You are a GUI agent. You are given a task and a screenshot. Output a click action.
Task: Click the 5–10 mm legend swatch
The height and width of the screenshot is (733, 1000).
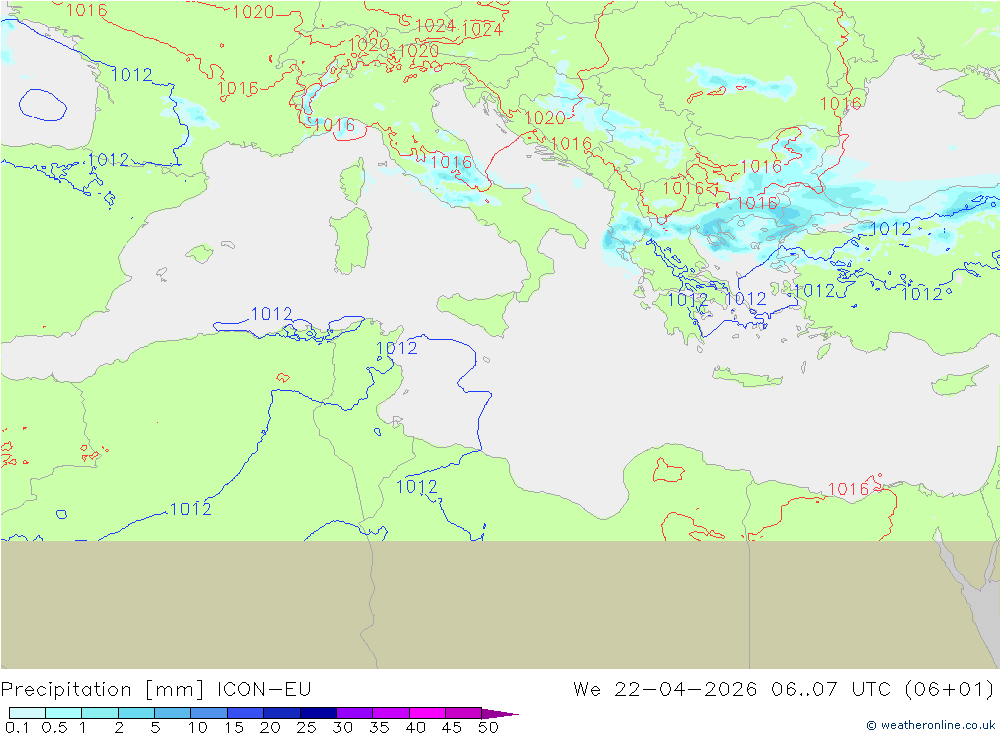(173, 713)
